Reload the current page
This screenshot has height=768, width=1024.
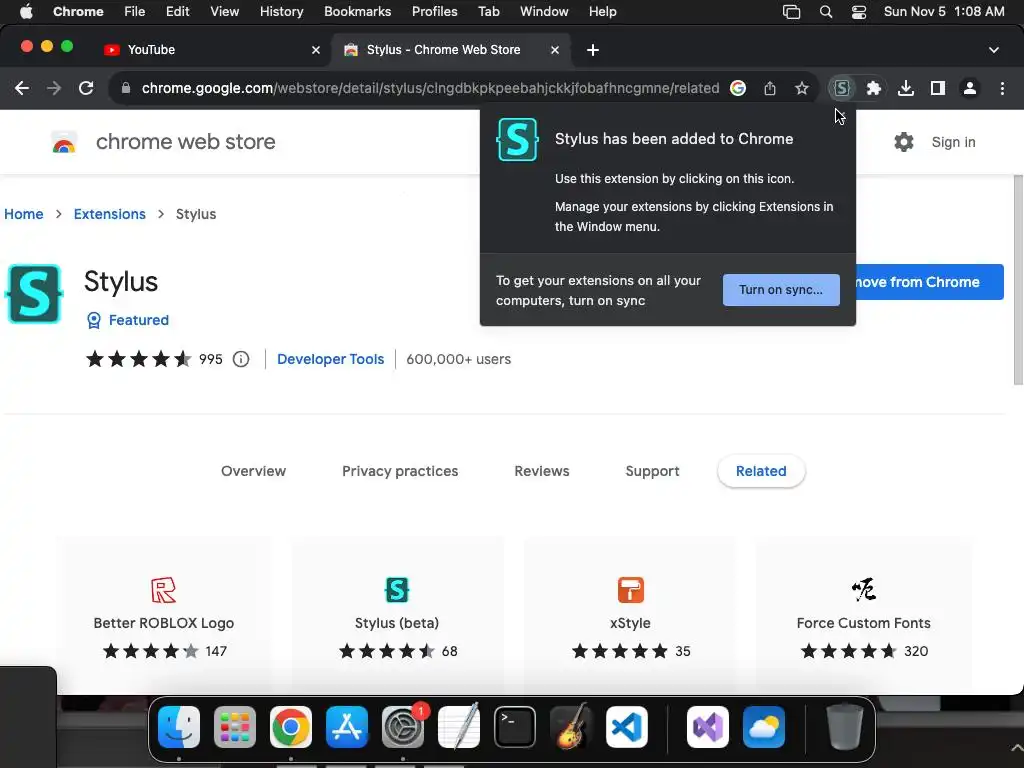click(x=86, y=88)
